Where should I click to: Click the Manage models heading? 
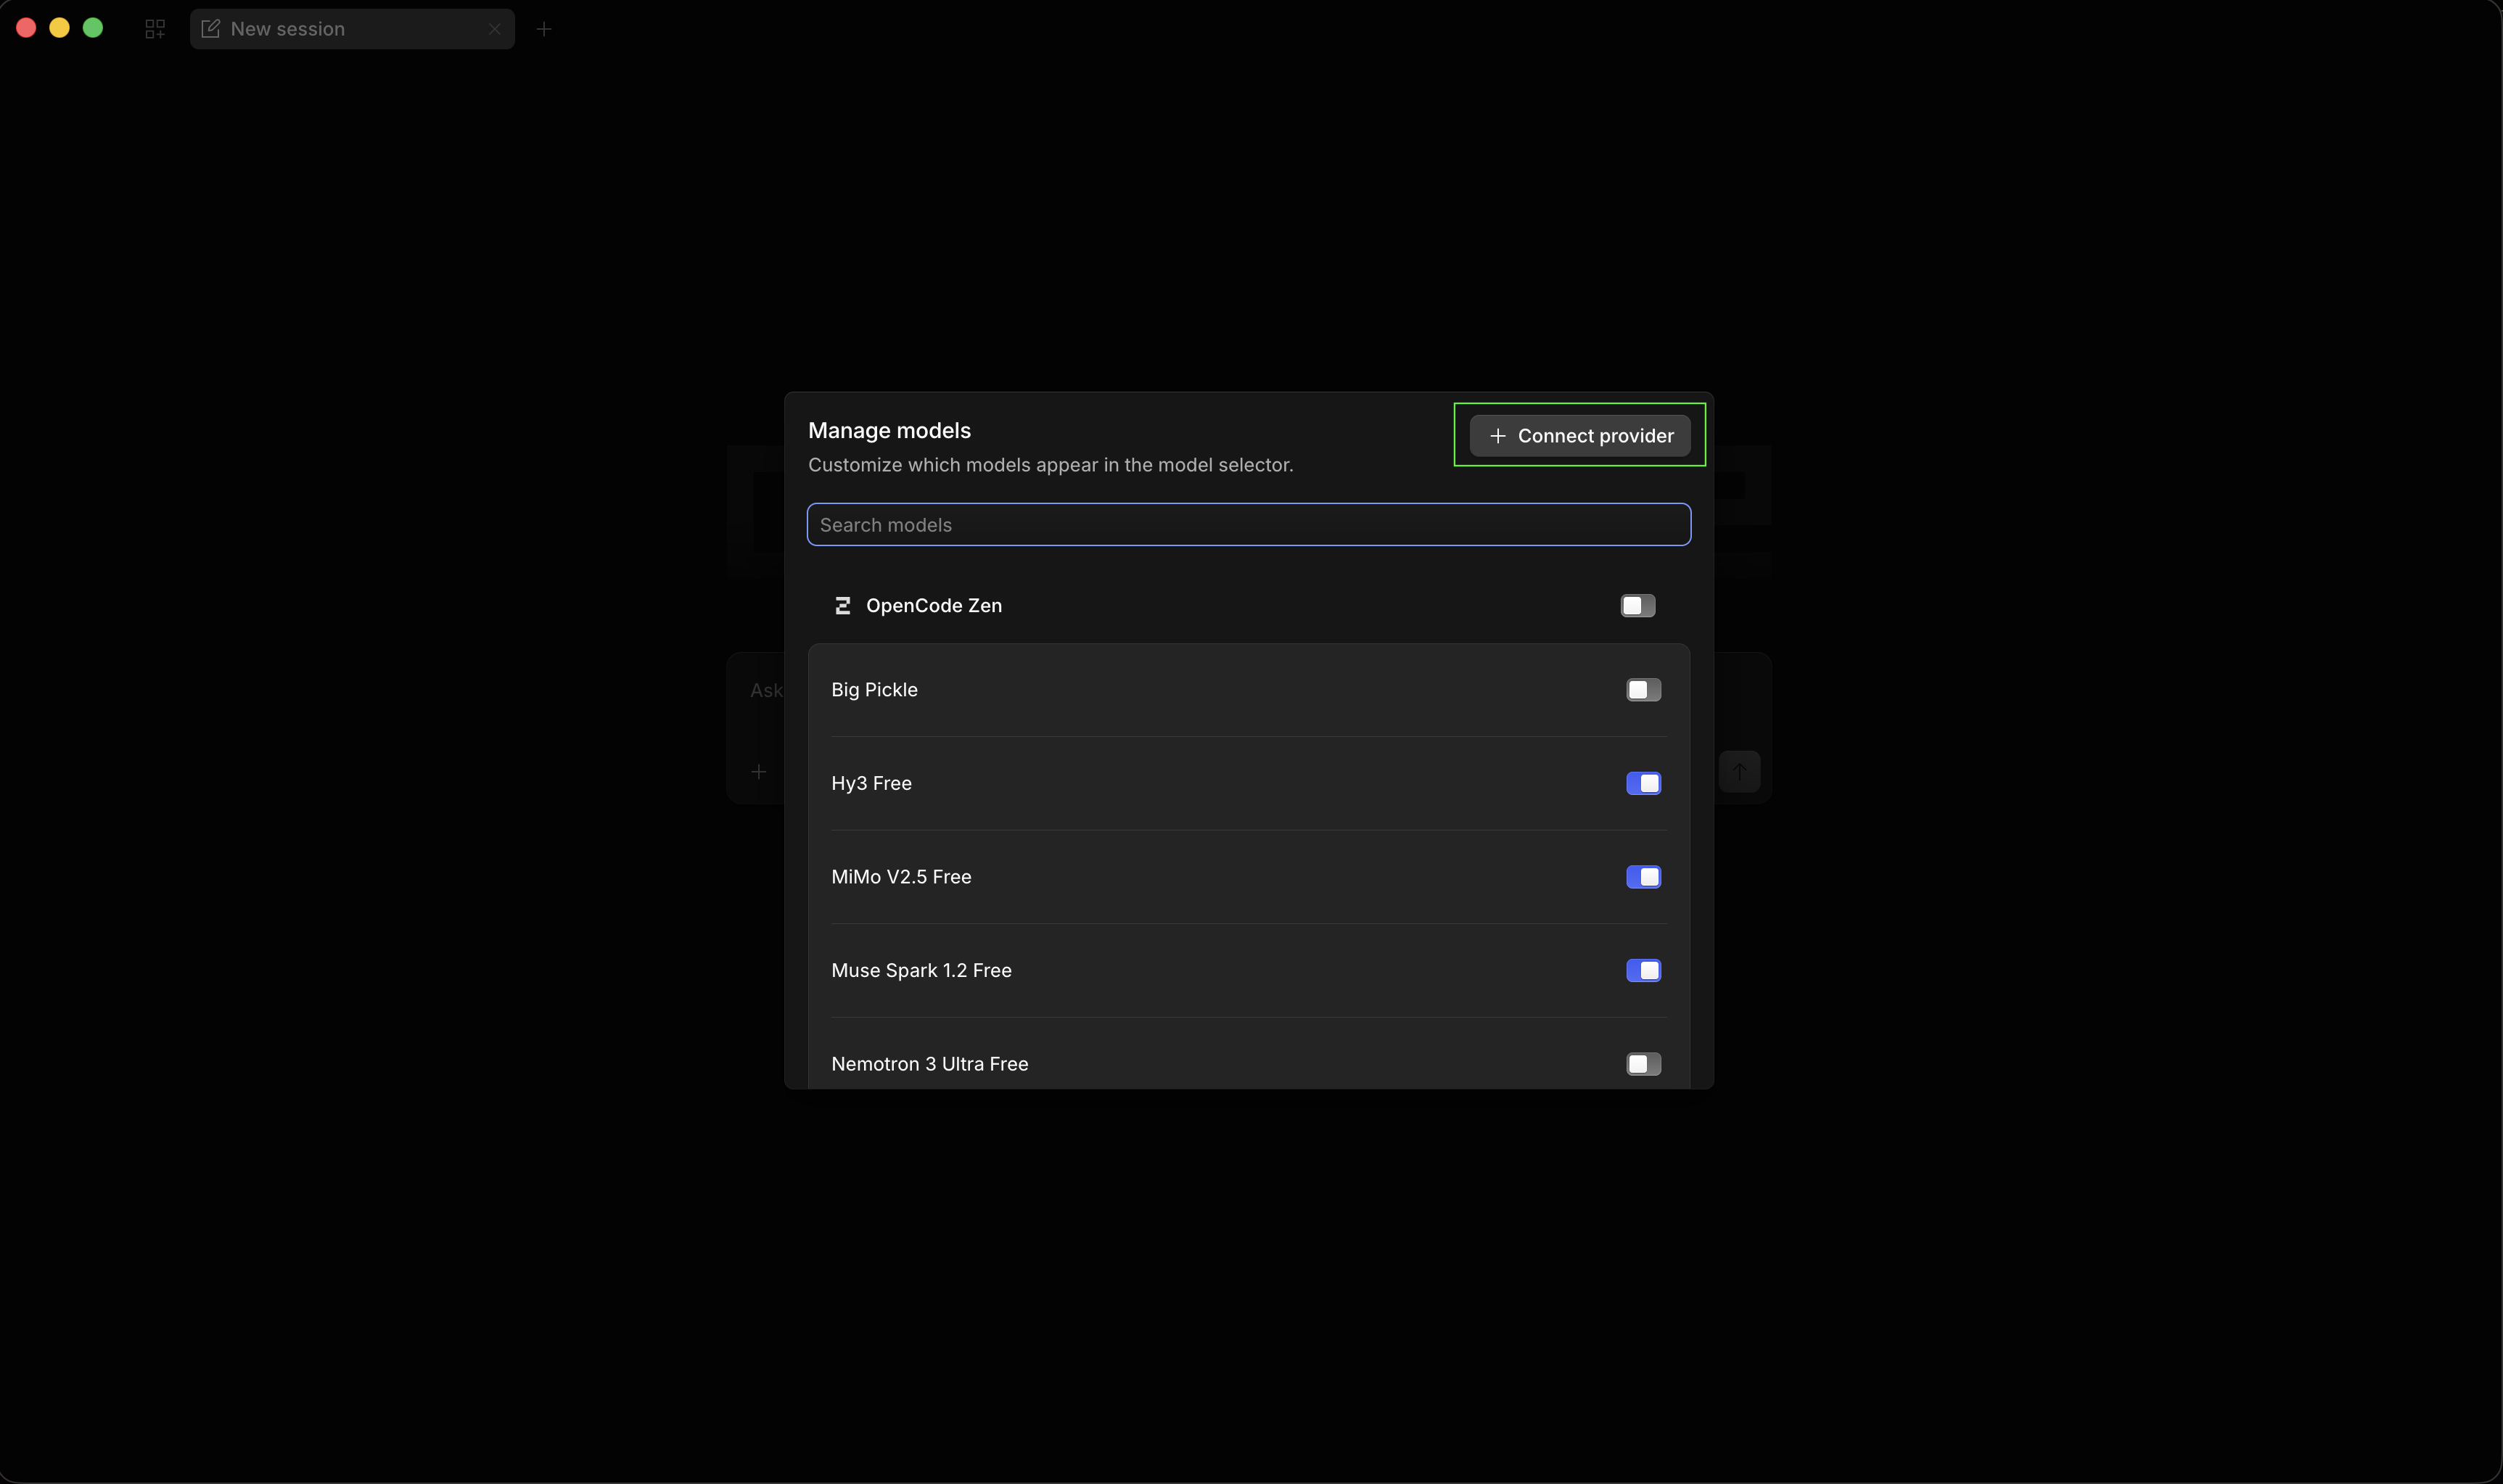[889, 430]
